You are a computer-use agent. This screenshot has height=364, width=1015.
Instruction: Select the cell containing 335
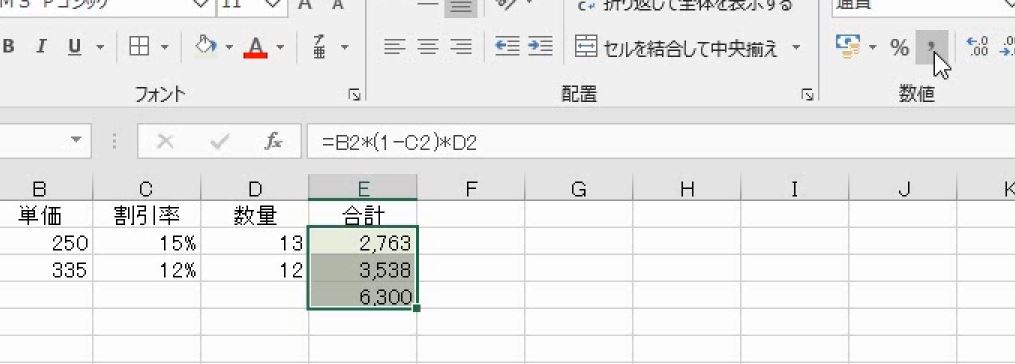(46, 268)
